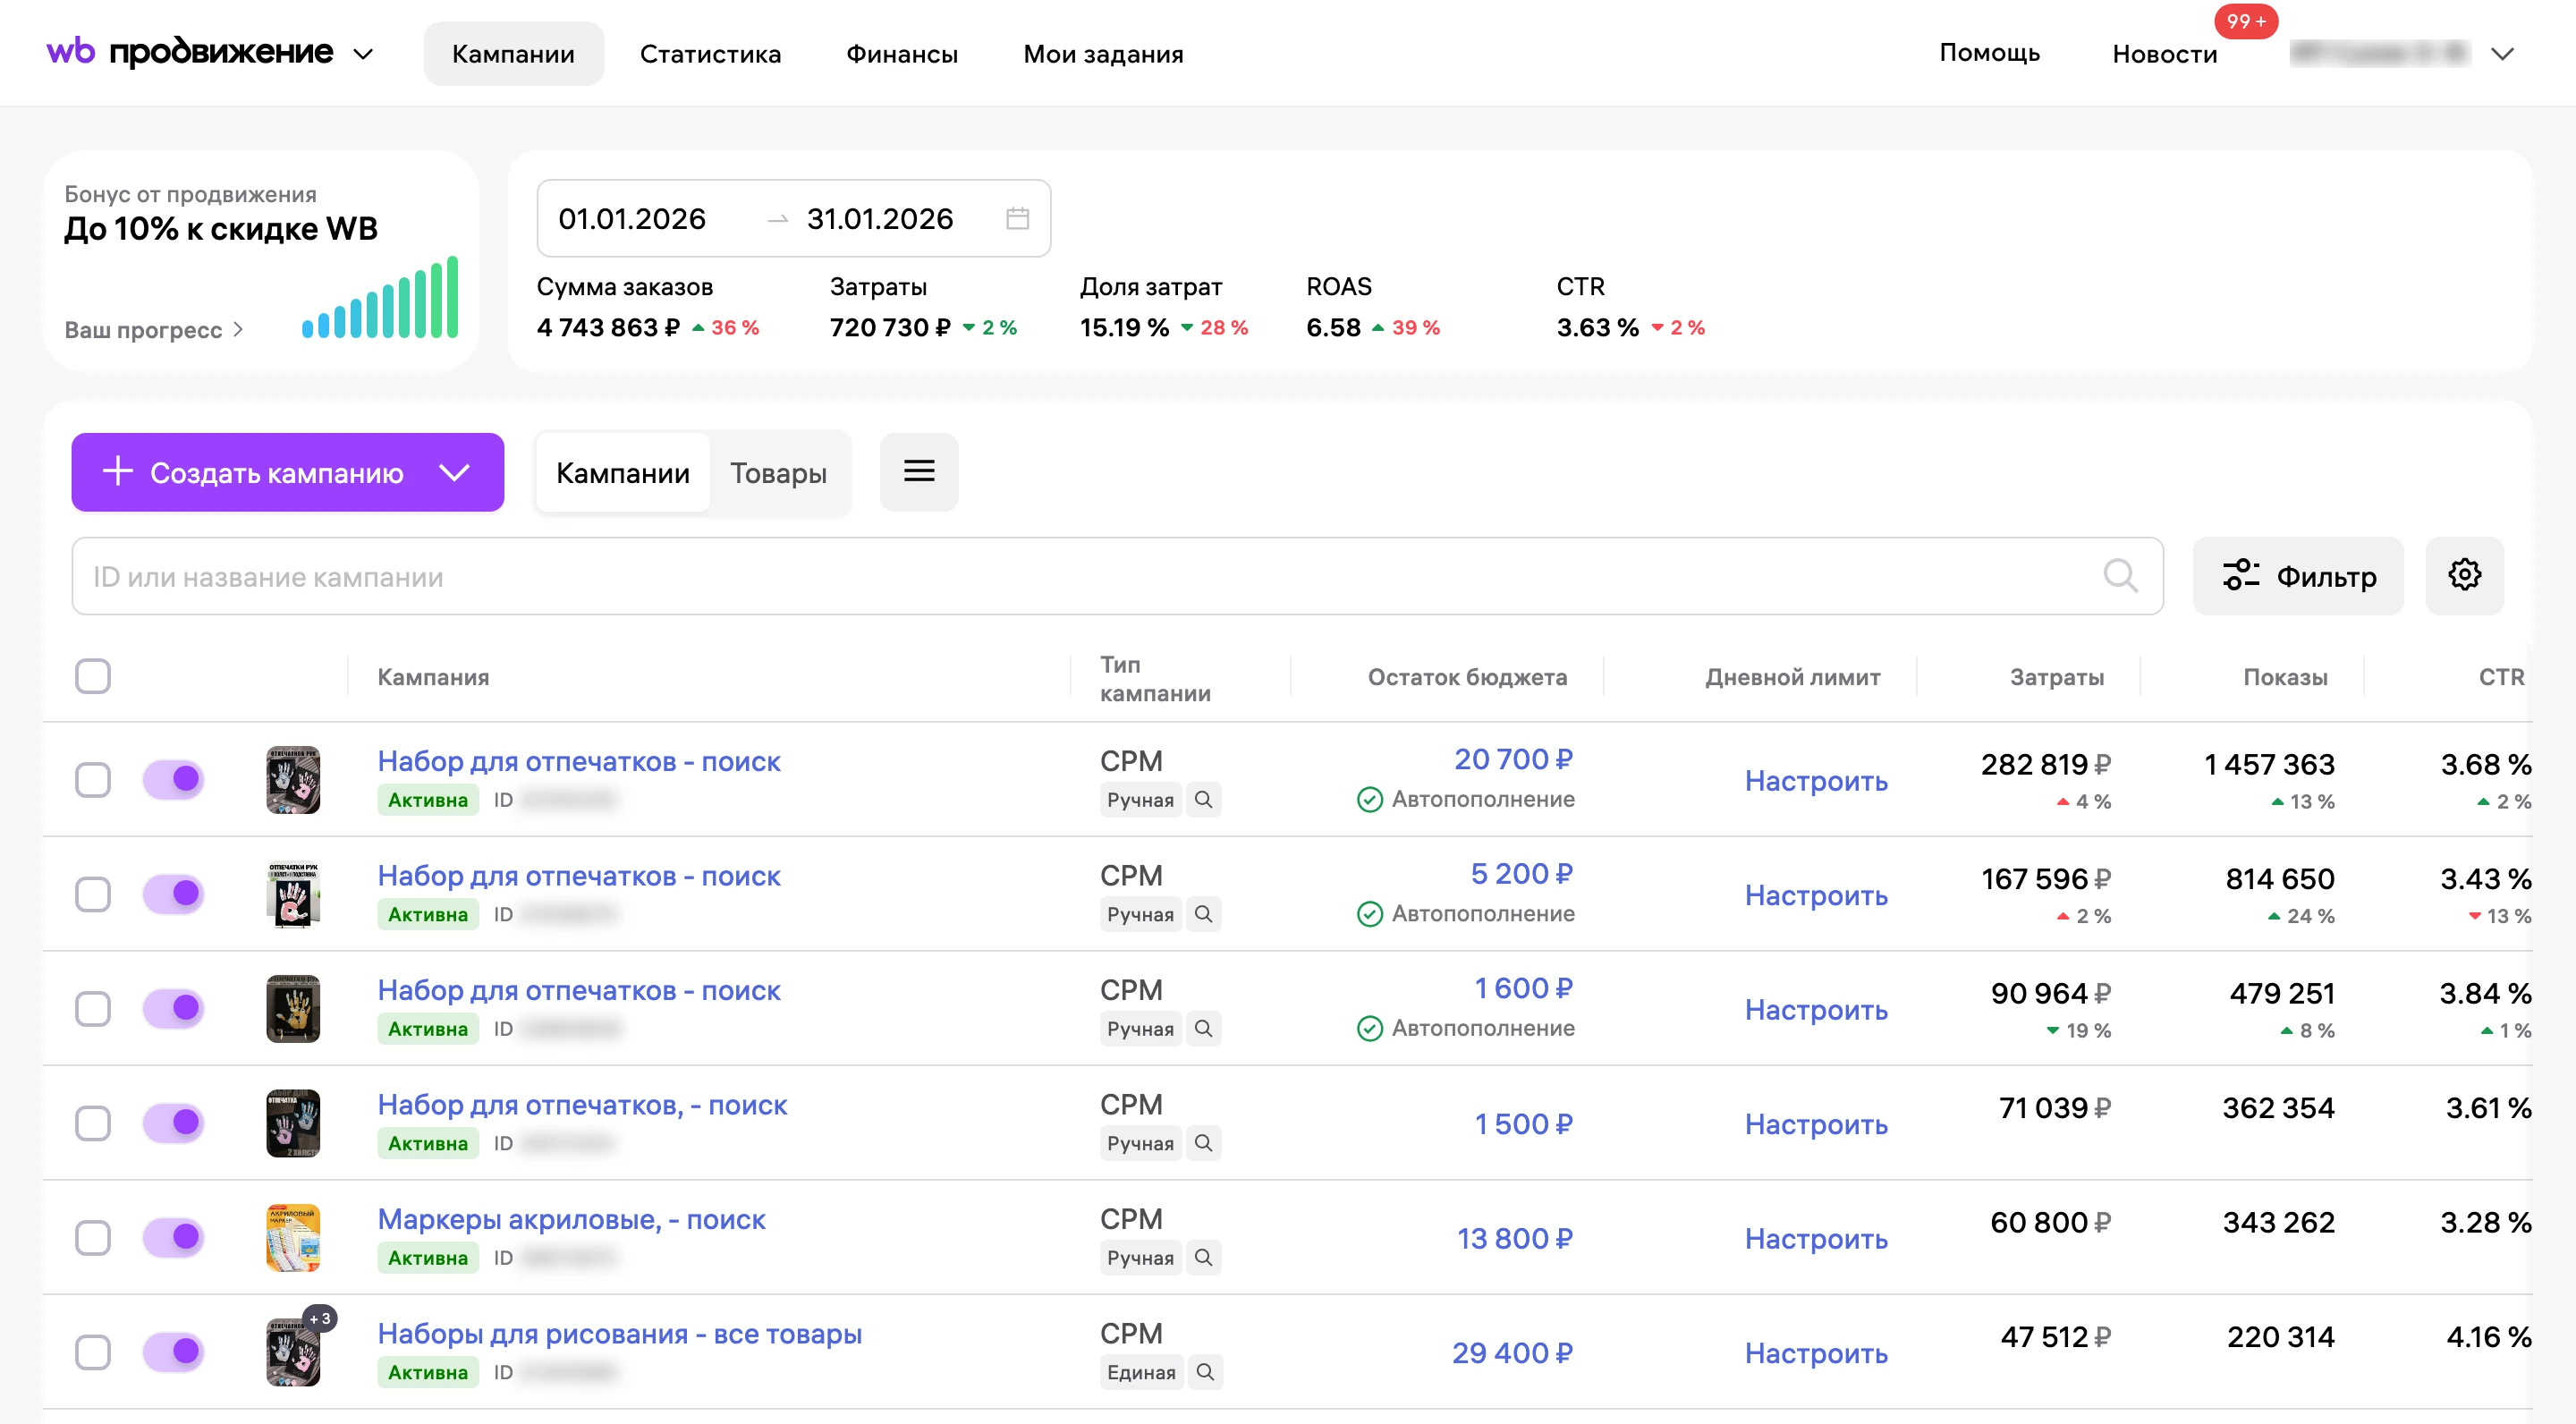Switch to the Товары tab

(x=778, y=473)
